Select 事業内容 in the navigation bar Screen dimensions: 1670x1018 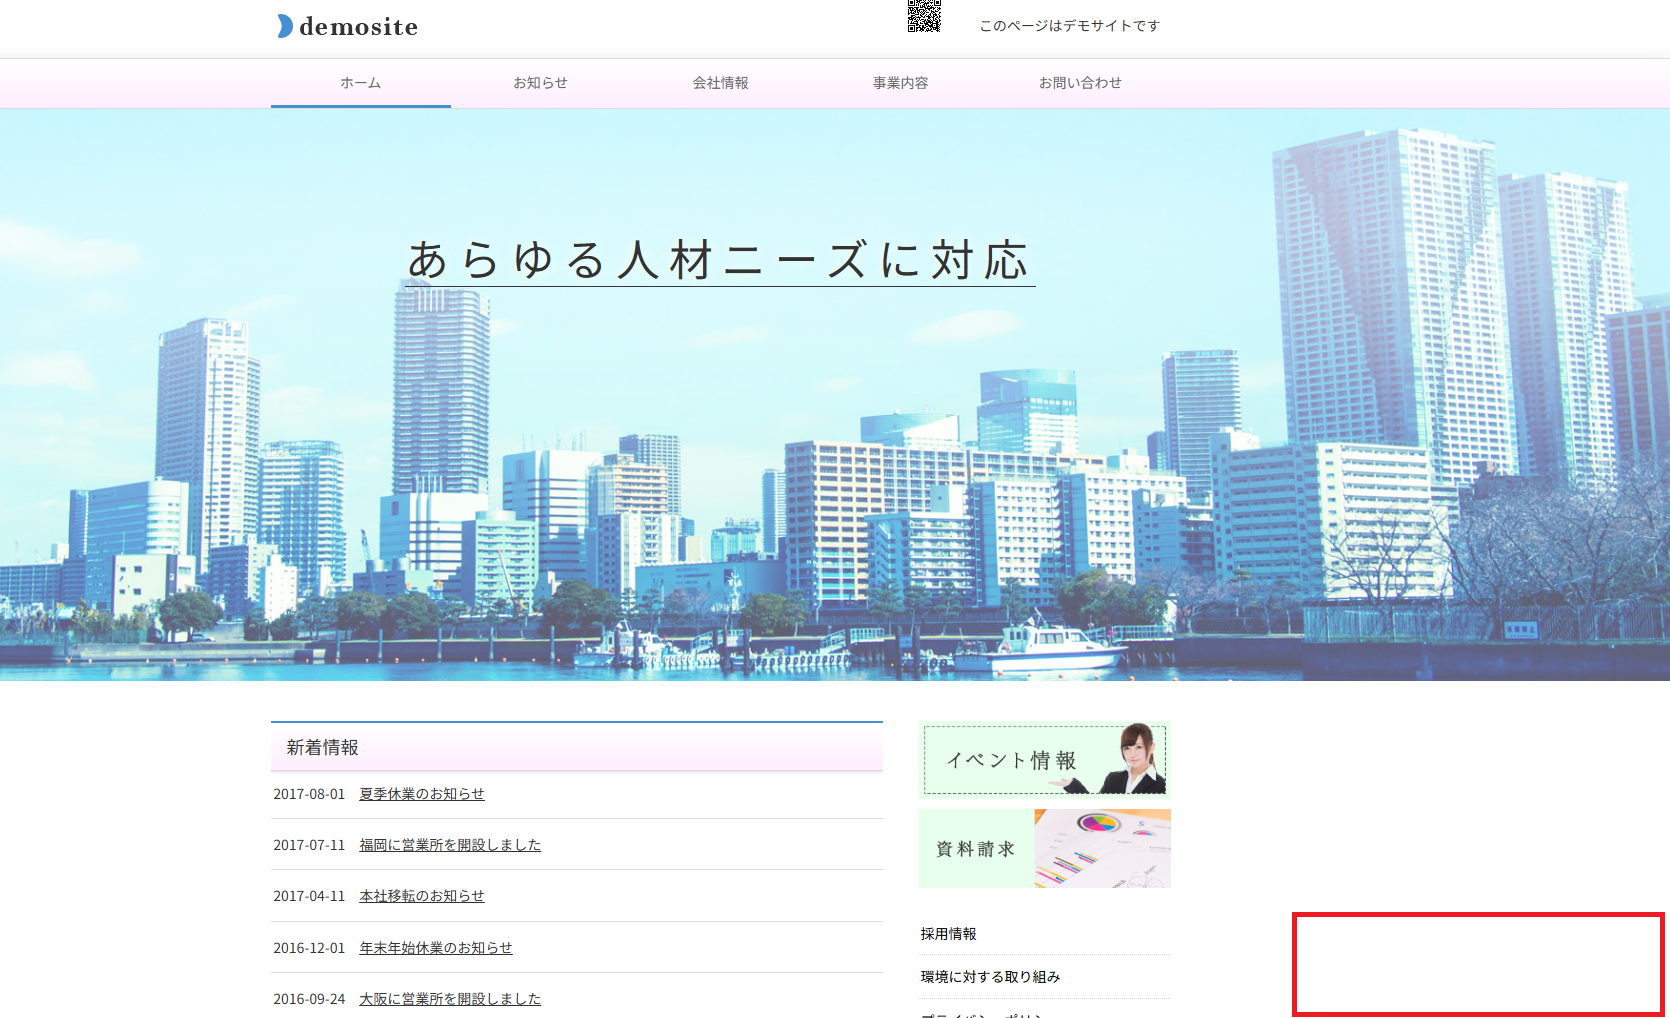point(900,83)
